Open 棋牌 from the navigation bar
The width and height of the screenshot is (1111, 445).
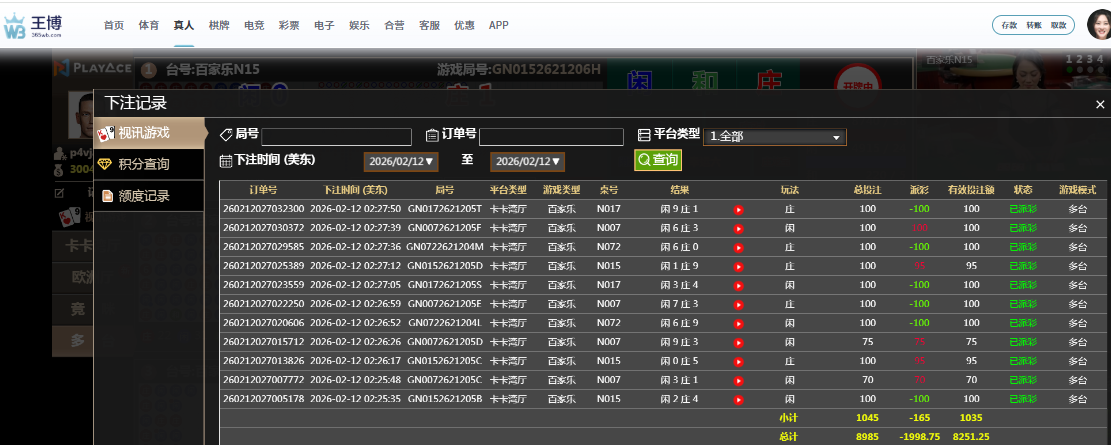tap(219, 25)
